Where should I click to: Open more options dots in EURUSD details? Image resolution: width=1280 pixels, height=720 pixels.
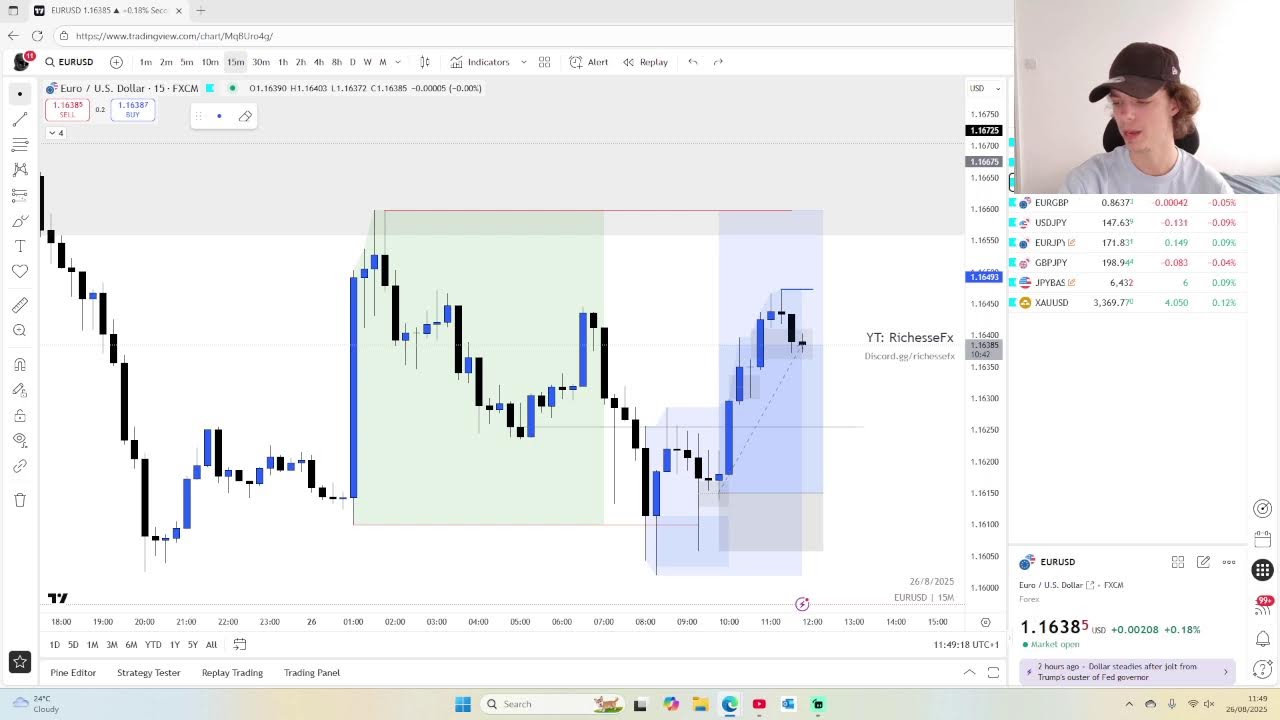pos(1229,562)
